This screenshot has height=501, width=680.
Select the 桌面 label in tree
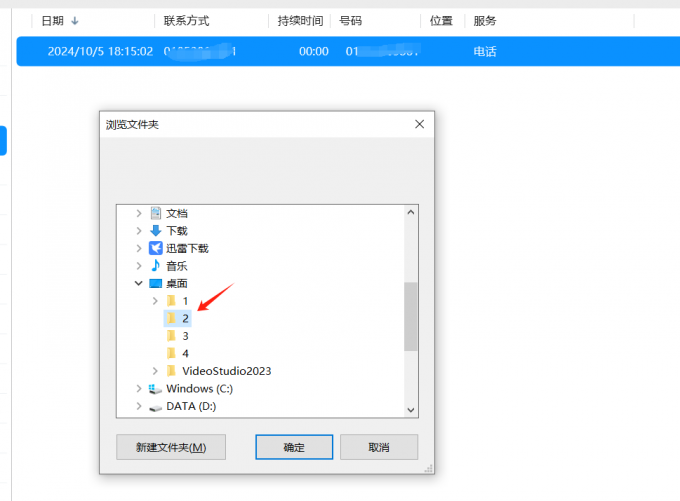click(x=177, y=283)
